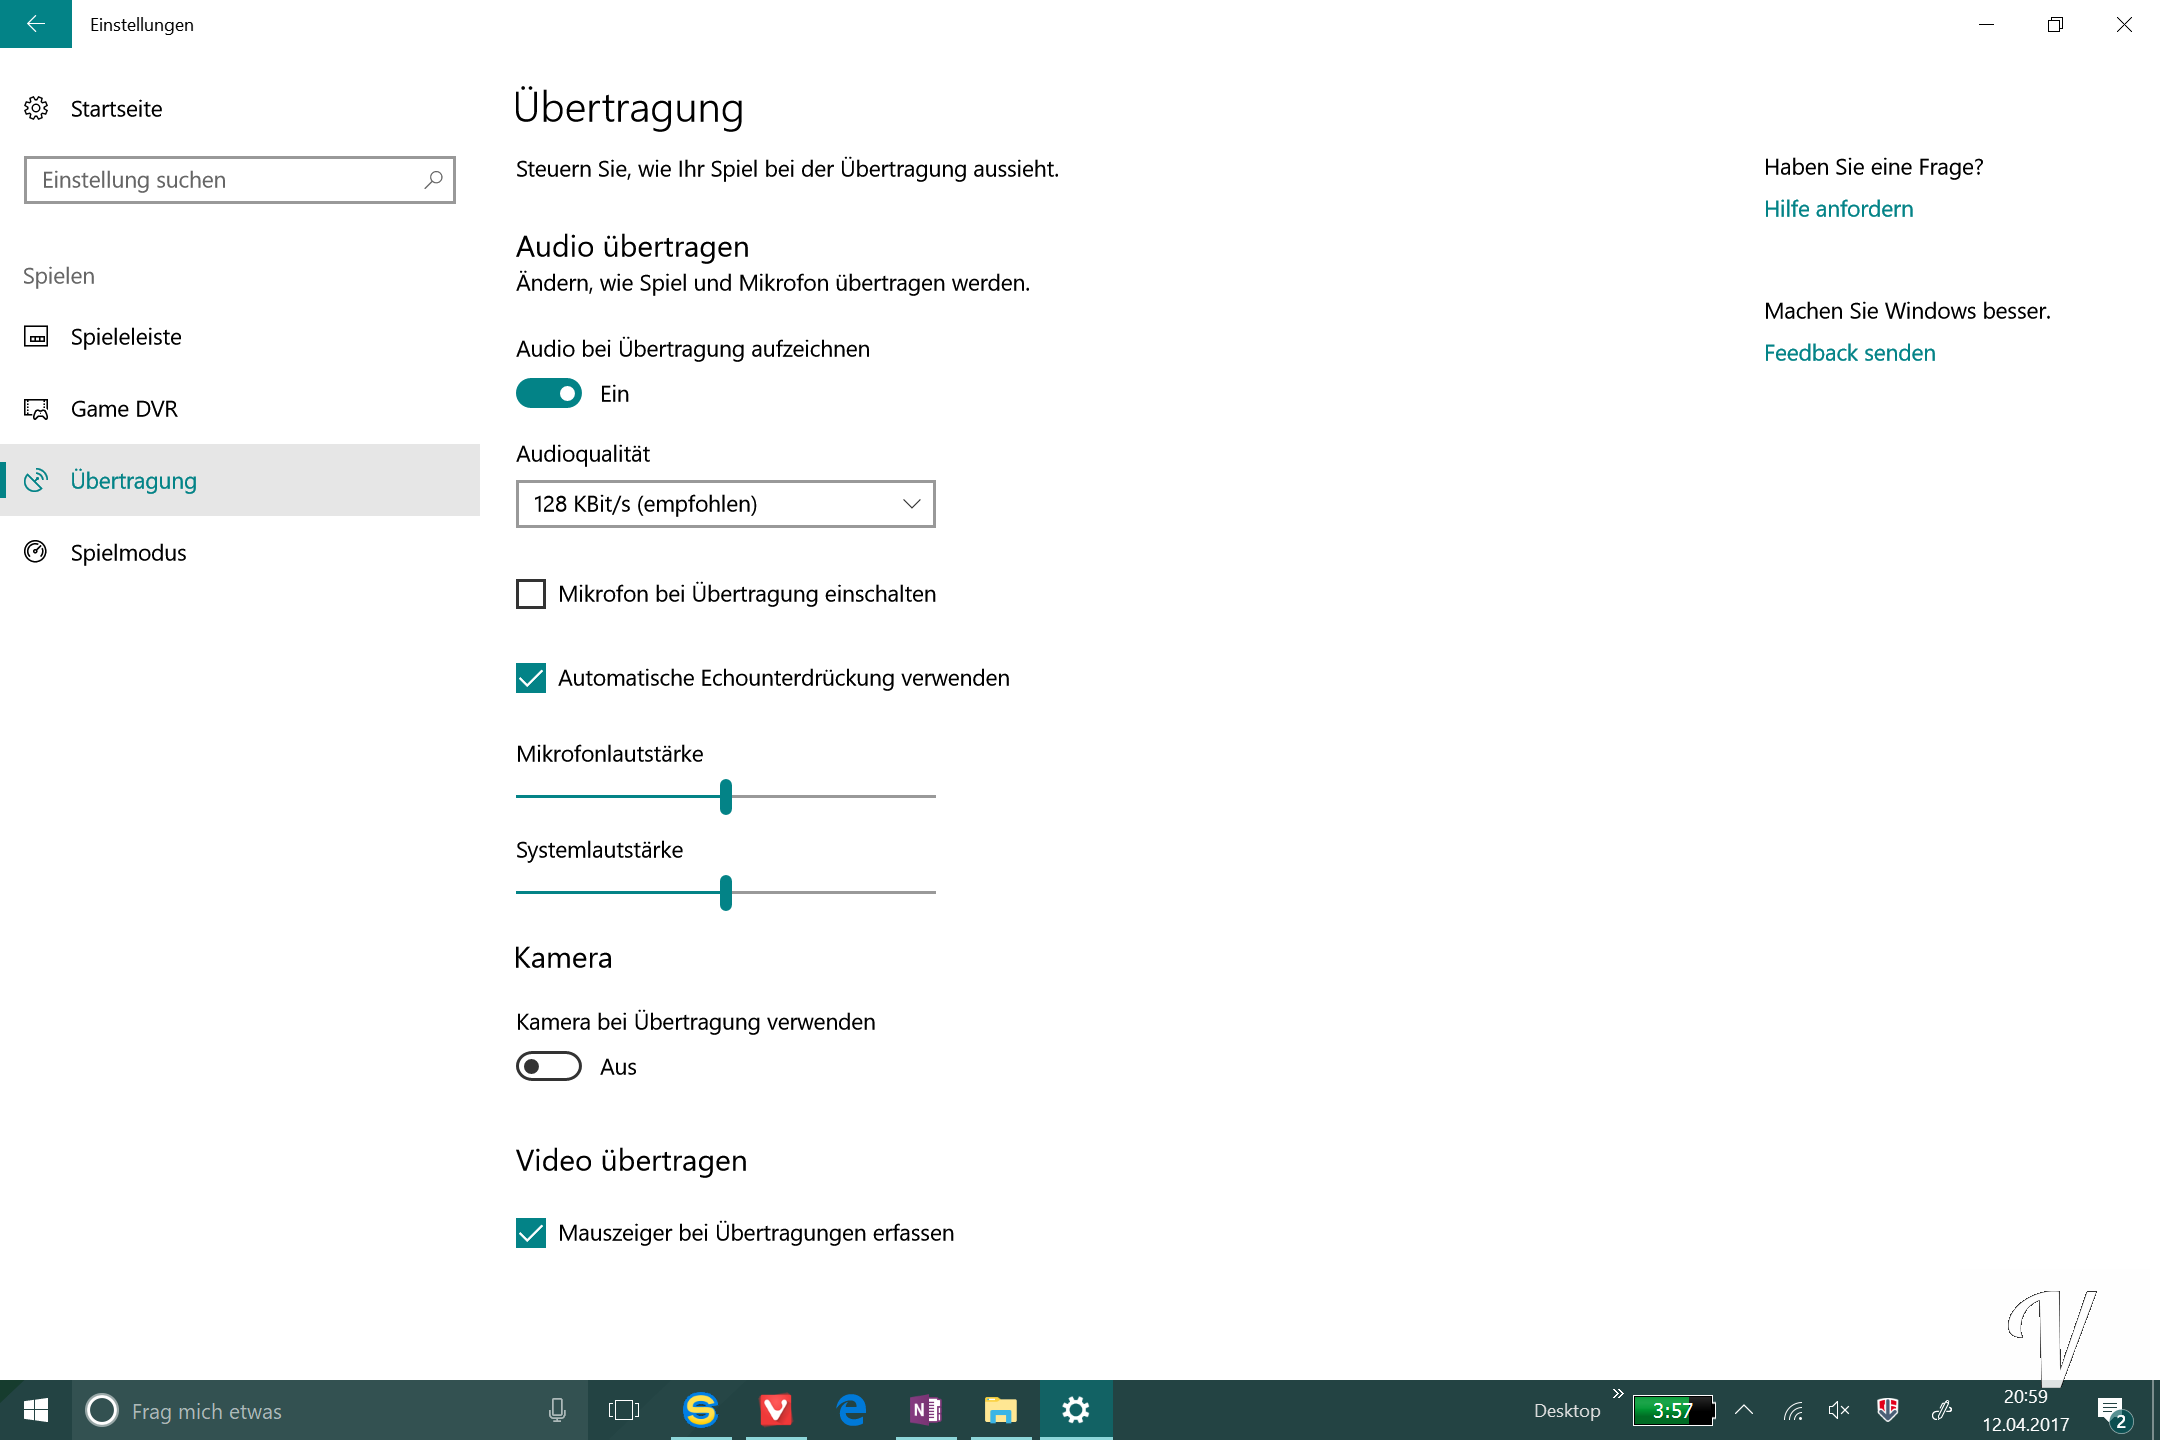Click the muted volume tray icon

1838,1410
